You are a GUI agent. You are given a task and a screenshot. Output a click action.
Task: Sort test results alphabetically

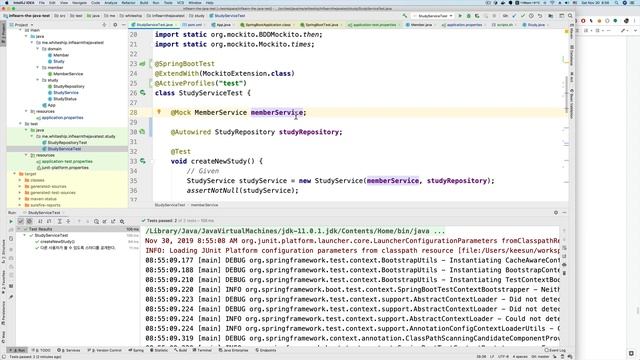point(40,221)
